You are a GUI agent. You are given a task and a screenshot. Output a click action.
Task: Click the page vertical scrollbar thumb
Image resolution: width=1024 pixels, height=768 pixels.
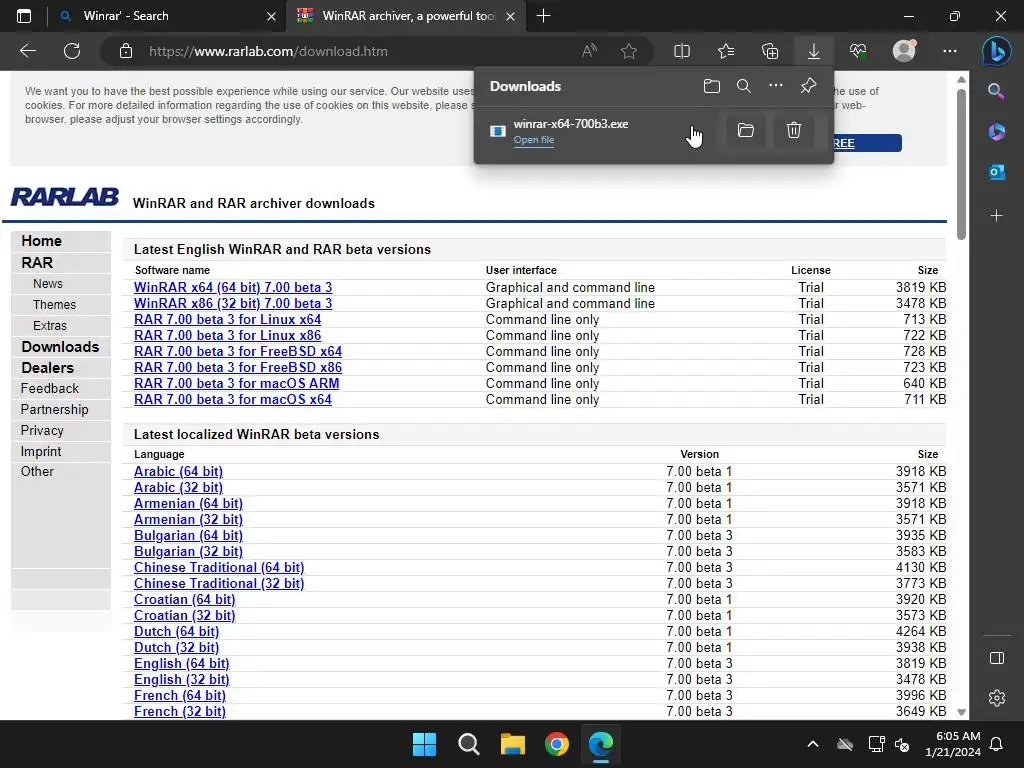[961, 163]
